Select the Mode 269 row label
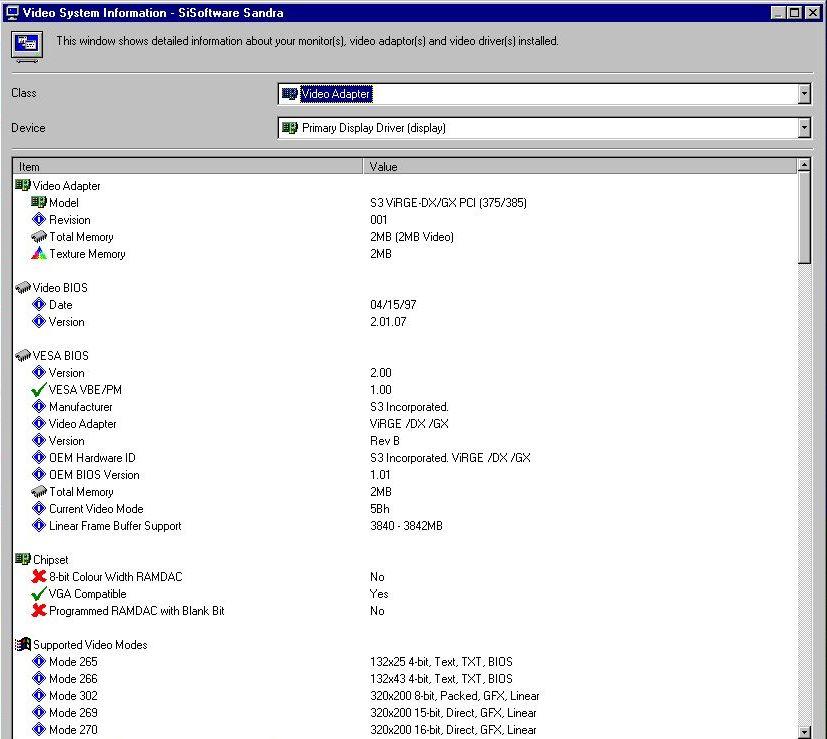This screenshot has width=827, height=739. 73,713
